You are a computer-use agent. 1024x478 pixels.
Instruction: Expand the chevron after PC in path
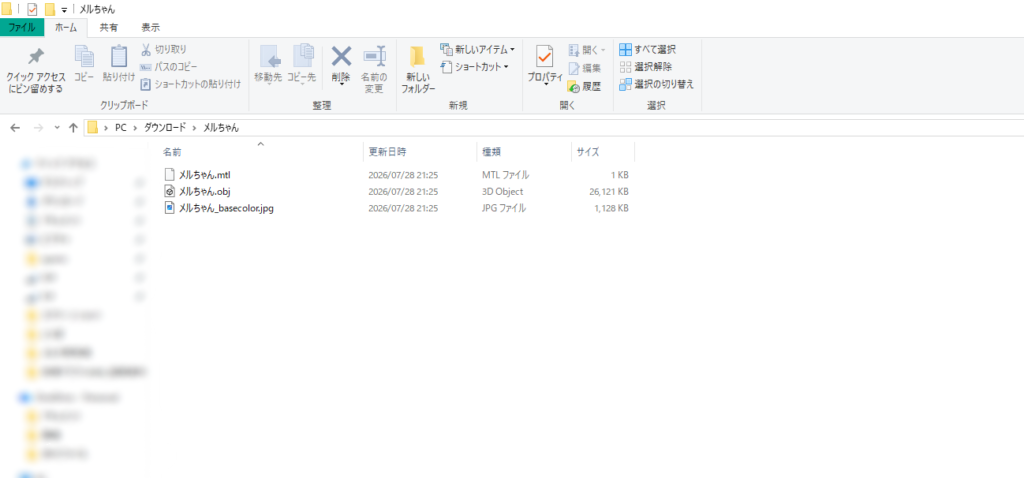[135, 128]
